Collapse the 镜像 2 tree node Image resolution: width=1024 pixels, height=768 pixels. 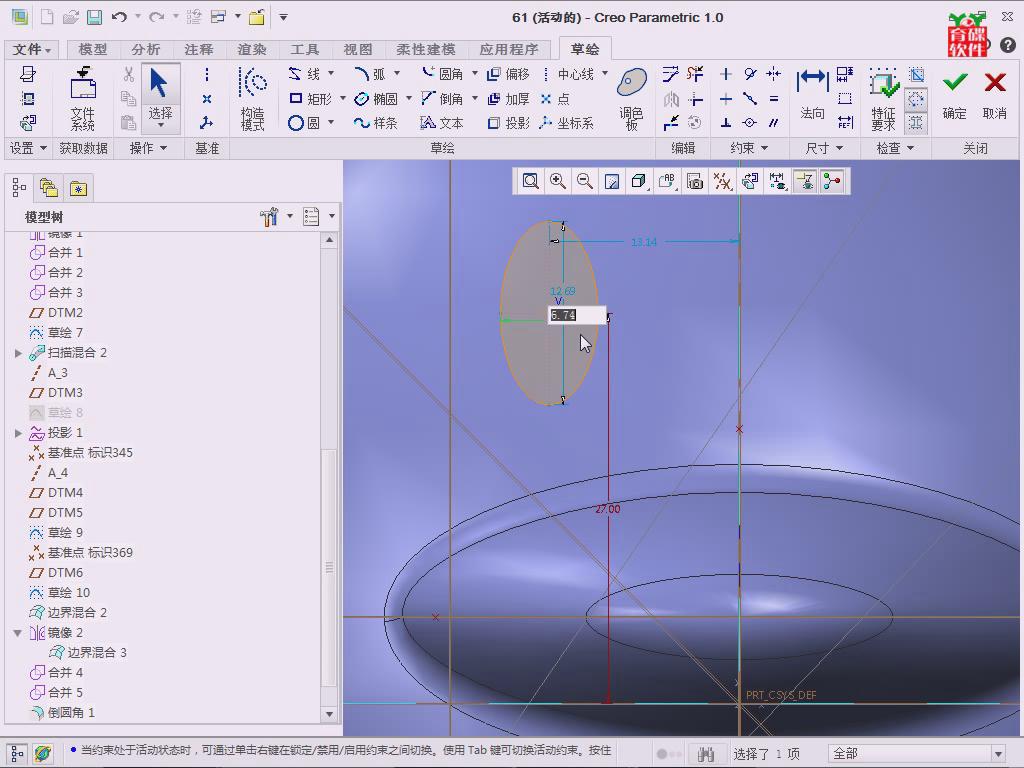18,633
